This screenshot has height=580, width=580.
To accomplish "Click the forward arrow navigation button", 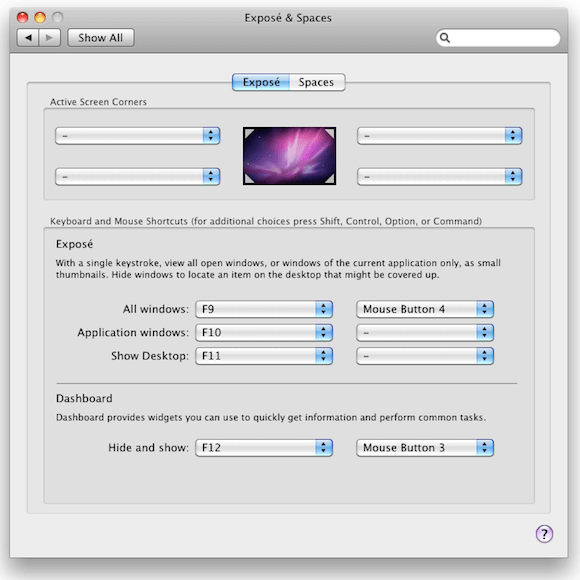I will pyautogui.click(x=50, y=38).
